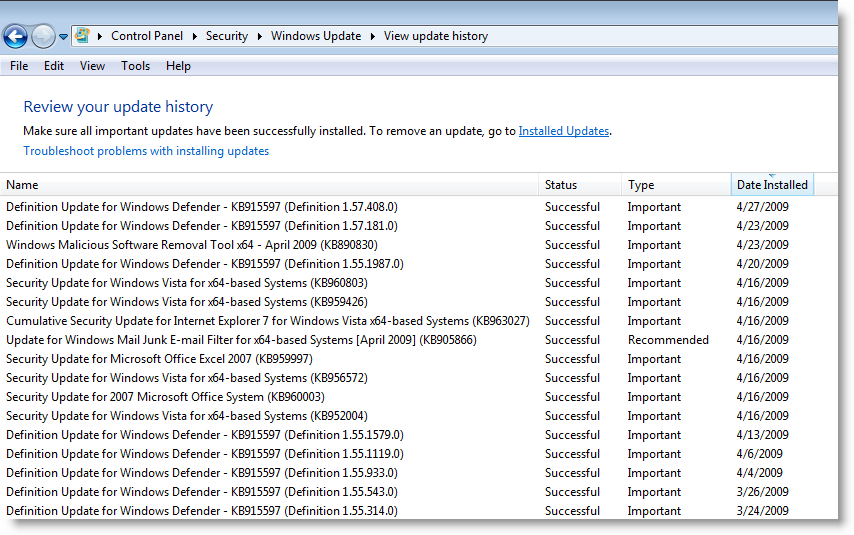Viewport: 854px width, 535px height.
Task: Select Security Update KB956572 row
Action: pos(419,378)
